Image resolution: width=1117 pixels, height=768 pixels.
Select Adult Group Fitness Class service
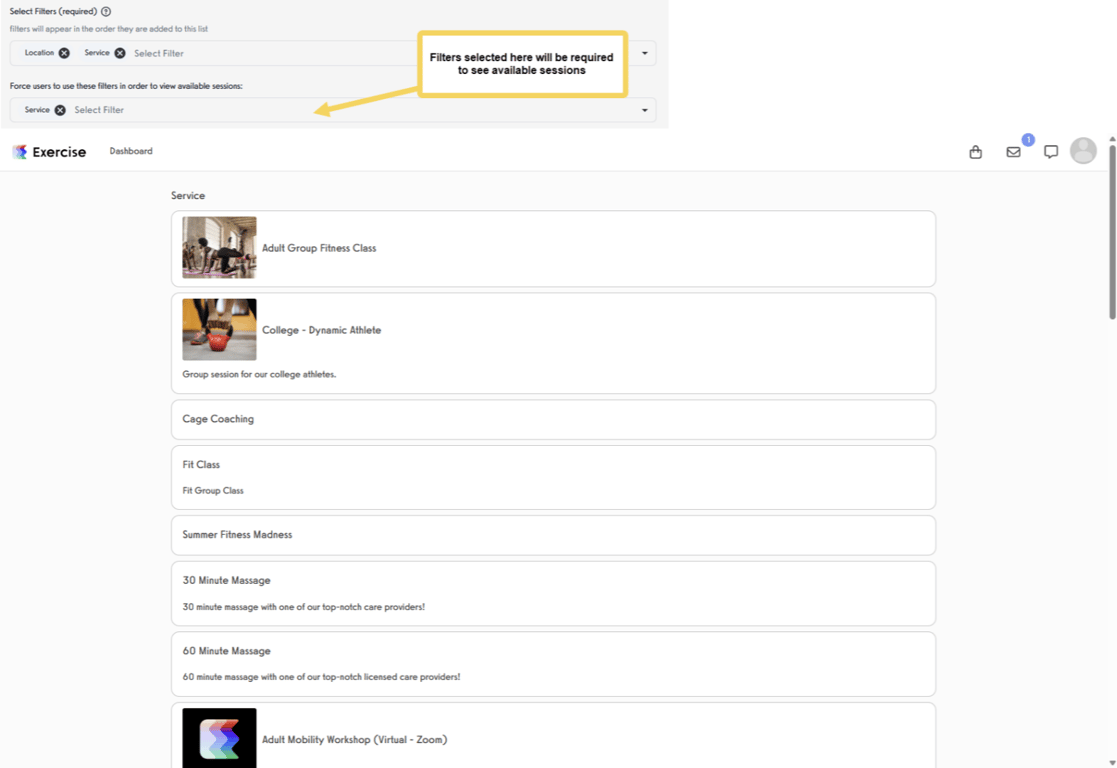coord(554,249)
